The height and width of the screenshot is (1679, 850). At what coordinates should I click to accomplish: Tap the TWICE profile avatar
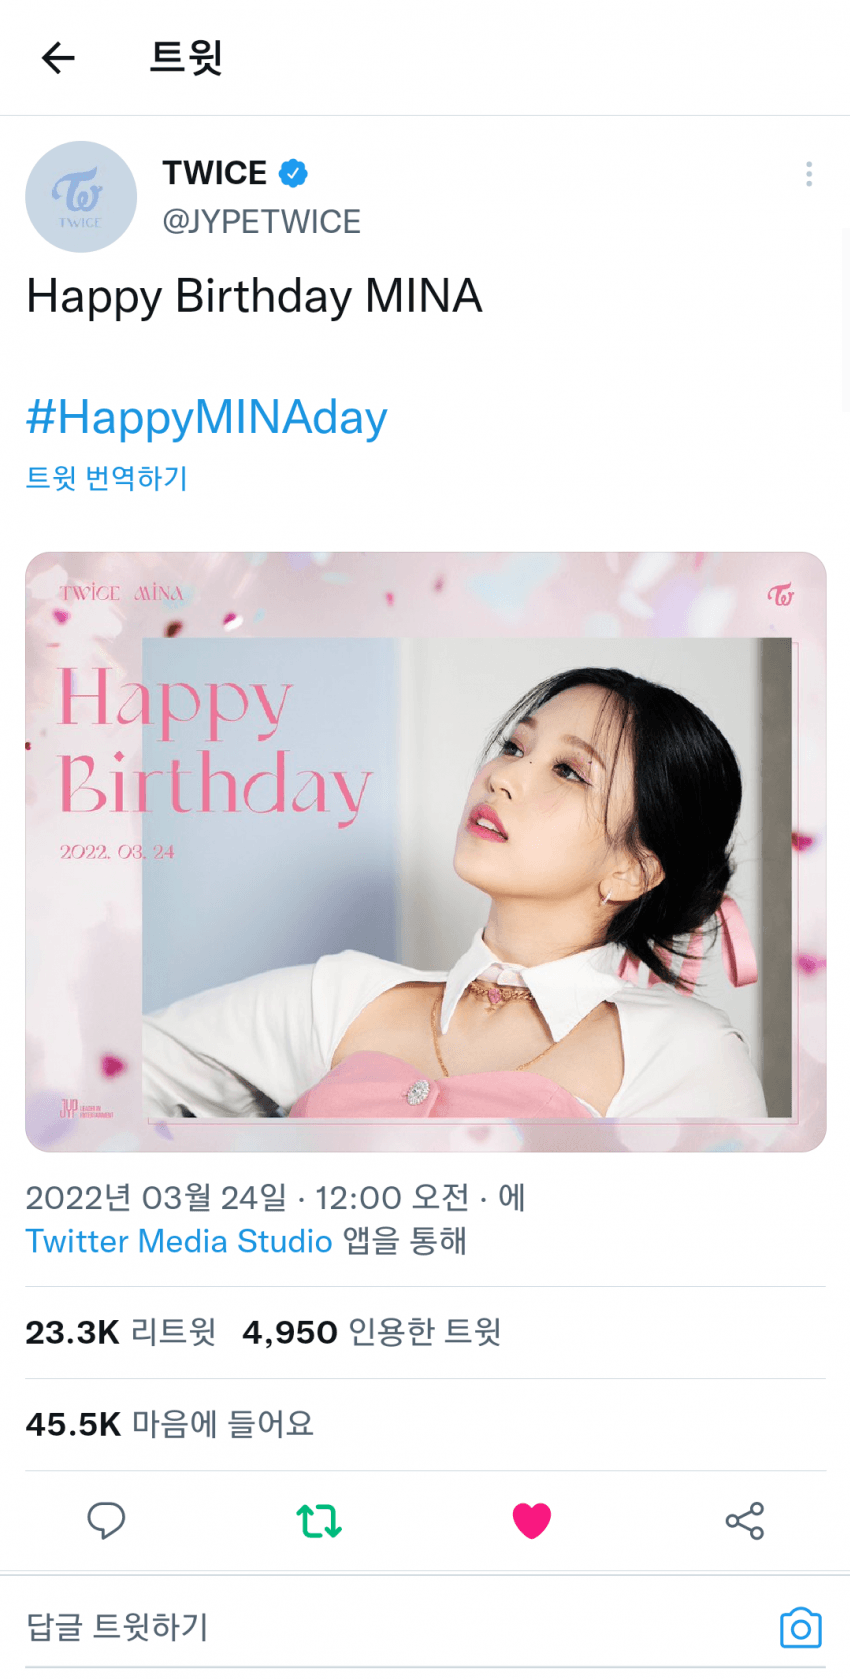pos(80,196)
